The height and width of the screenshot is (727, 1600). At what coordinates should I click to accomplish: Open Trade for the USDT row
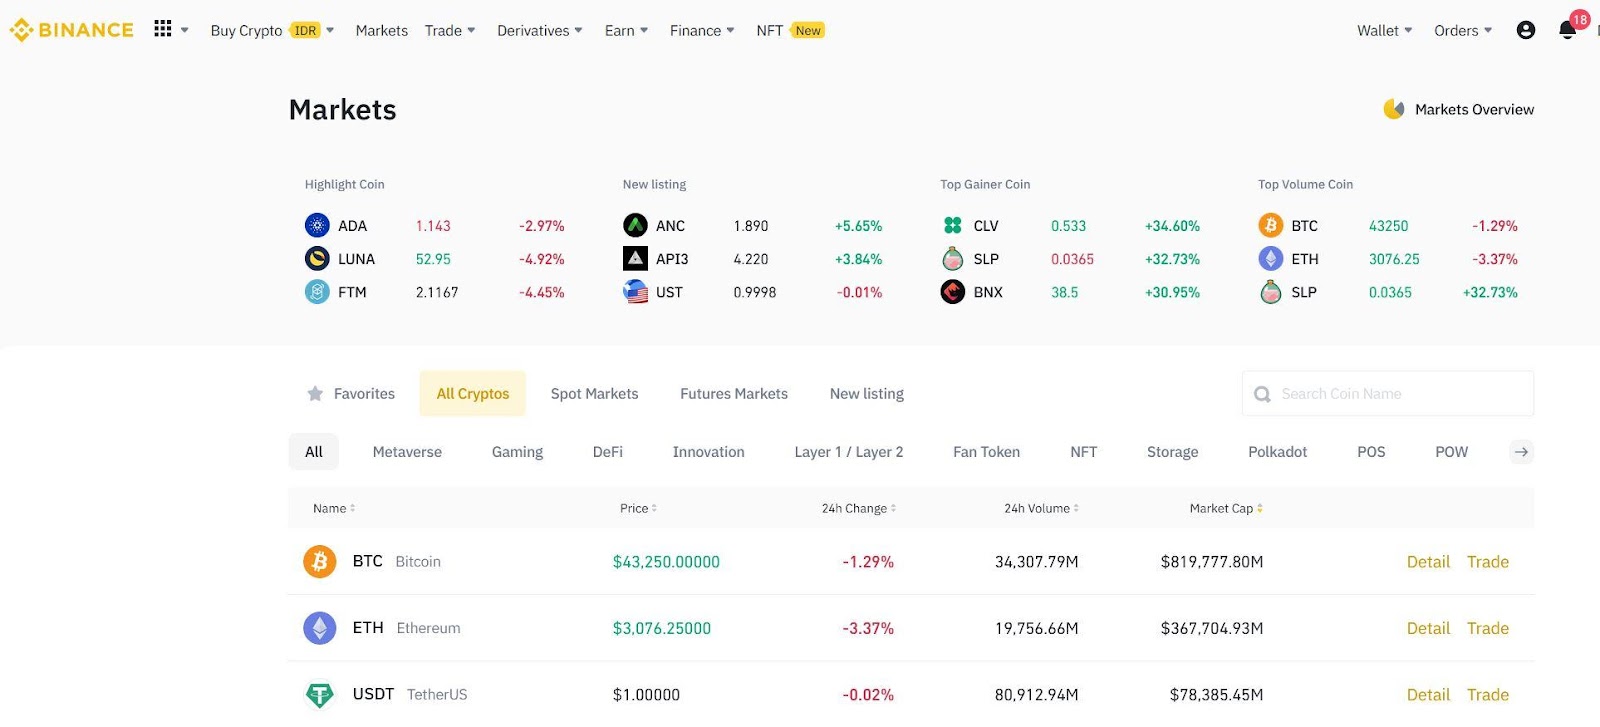click(1488, 694)
